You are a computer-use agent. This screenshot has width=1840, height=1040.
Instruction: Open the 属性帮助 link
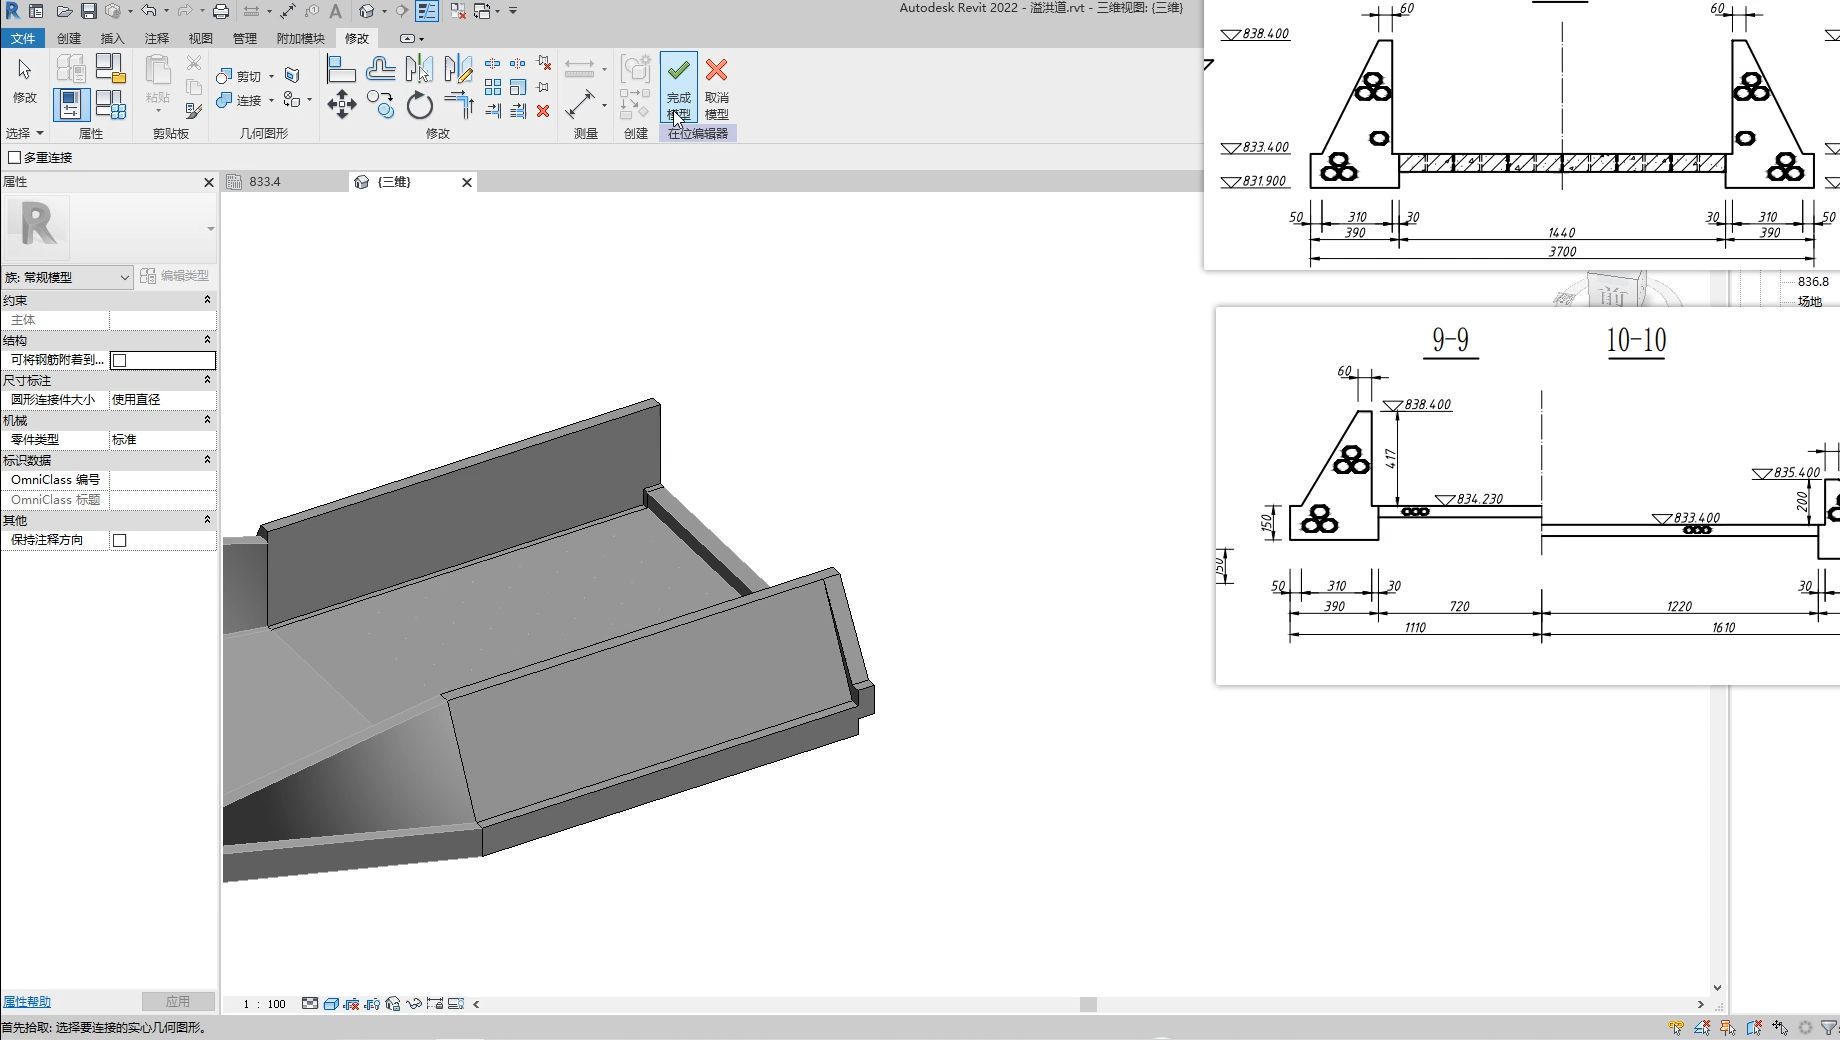click(27, 1001)
